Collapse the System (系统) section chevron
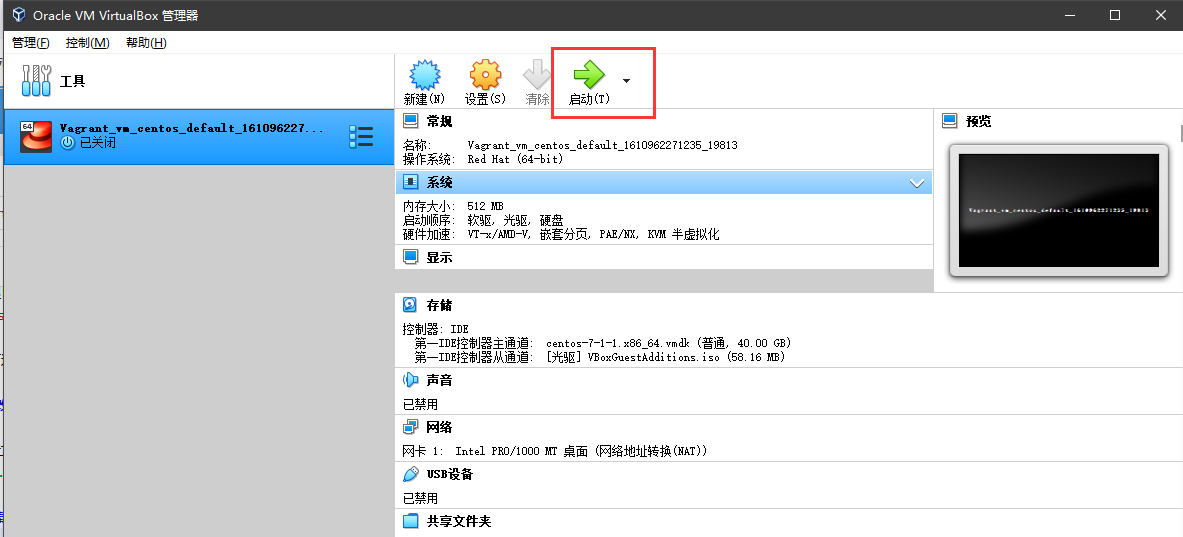Screen dimensions: 1183x537 [x=917, y=183]
